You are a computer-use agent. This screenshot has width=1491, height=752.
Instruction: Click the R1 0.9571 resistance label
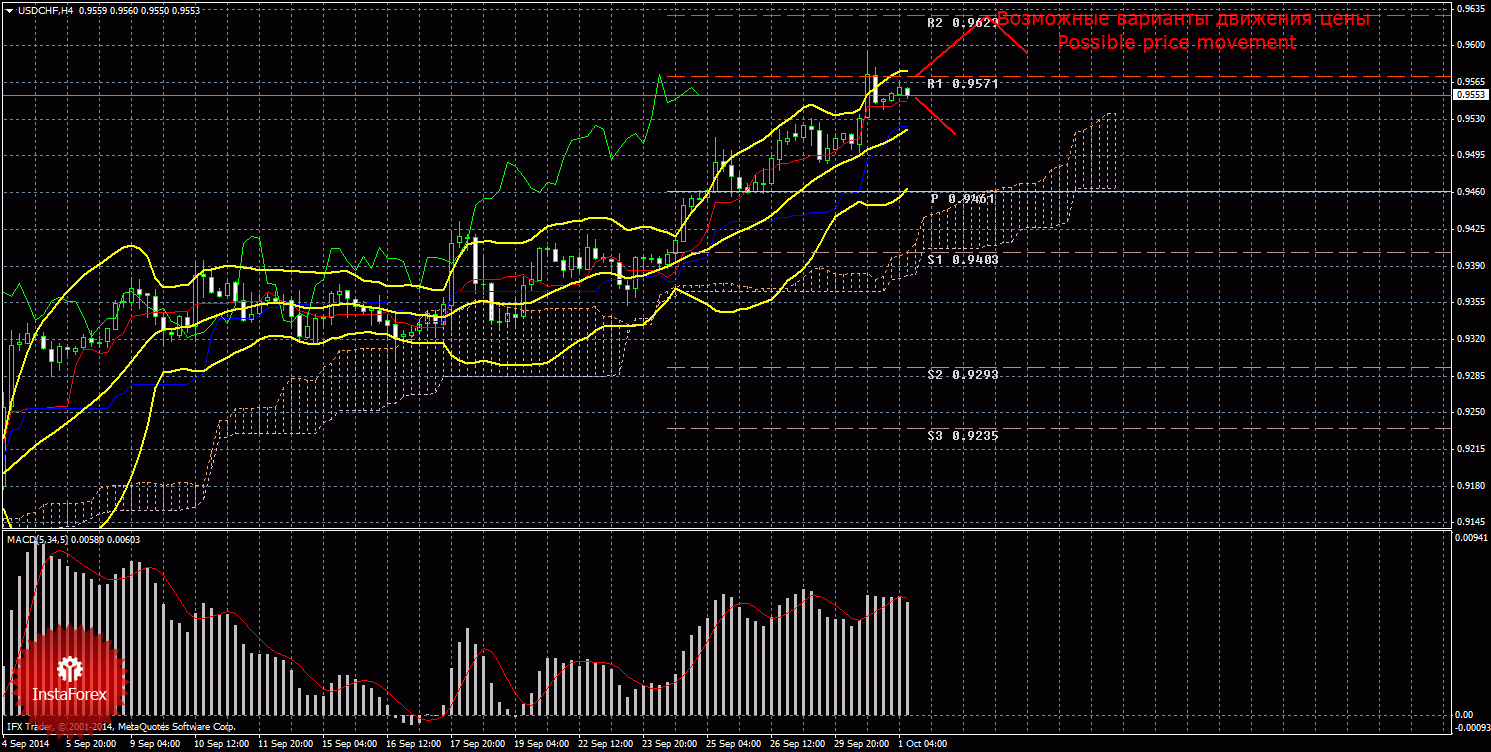pos(962,84)
